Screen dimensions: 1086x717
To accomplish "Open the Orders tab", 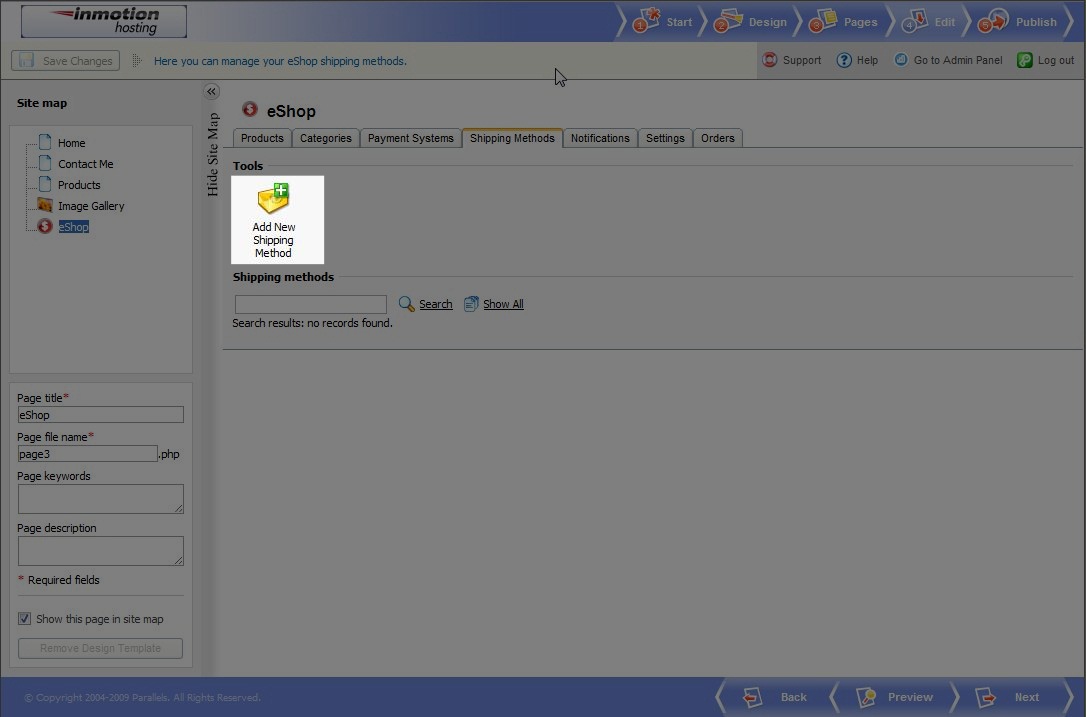I will (718, 138).
